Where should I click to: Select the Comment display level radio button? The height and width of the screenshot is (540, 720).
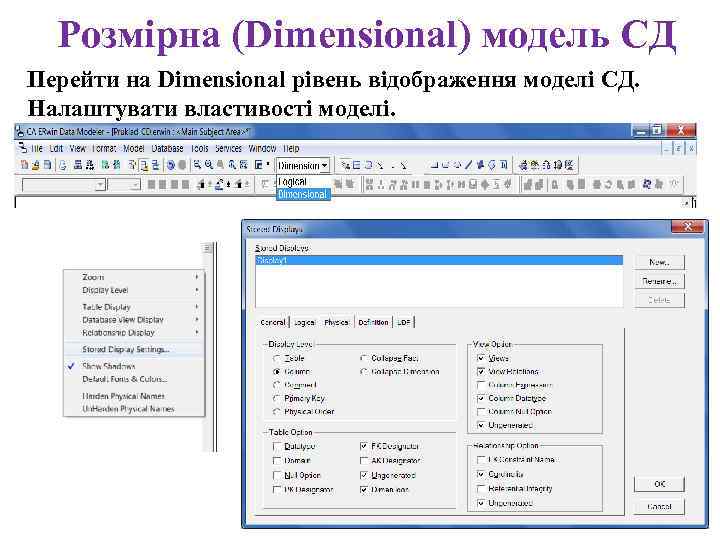pyautogui.click(x=277, y=385)
